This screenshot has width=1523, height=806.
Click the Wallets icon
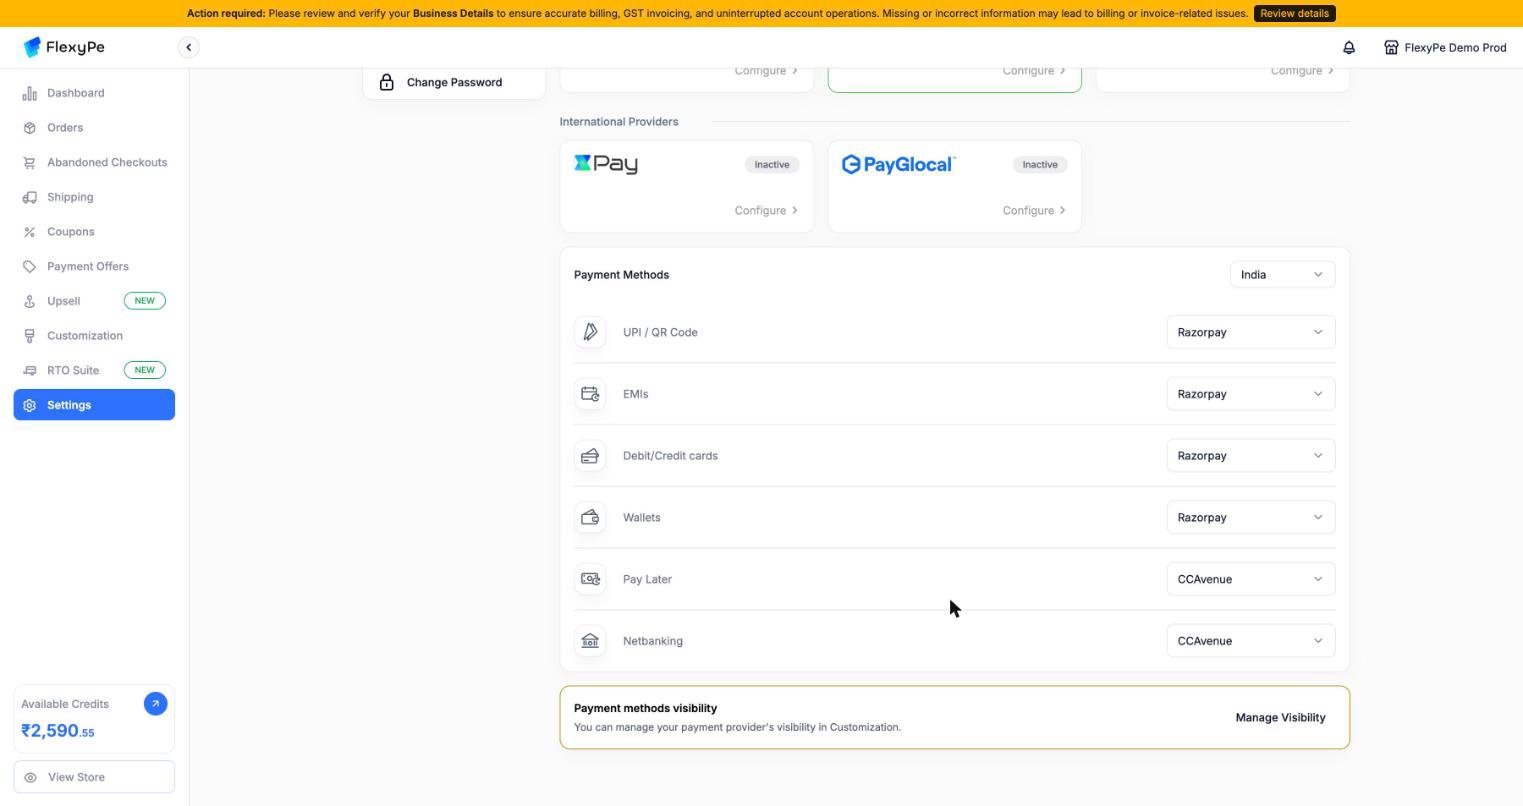[590, 517]
